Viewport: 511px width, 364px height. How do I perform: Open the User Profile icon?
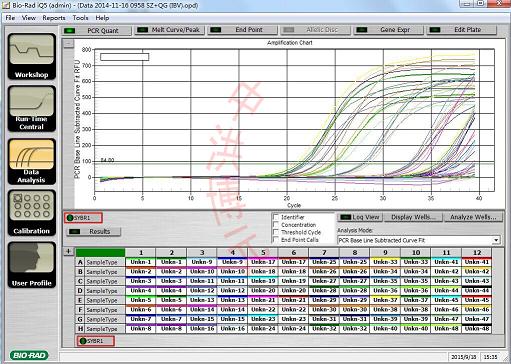click(x=32, y=265)
